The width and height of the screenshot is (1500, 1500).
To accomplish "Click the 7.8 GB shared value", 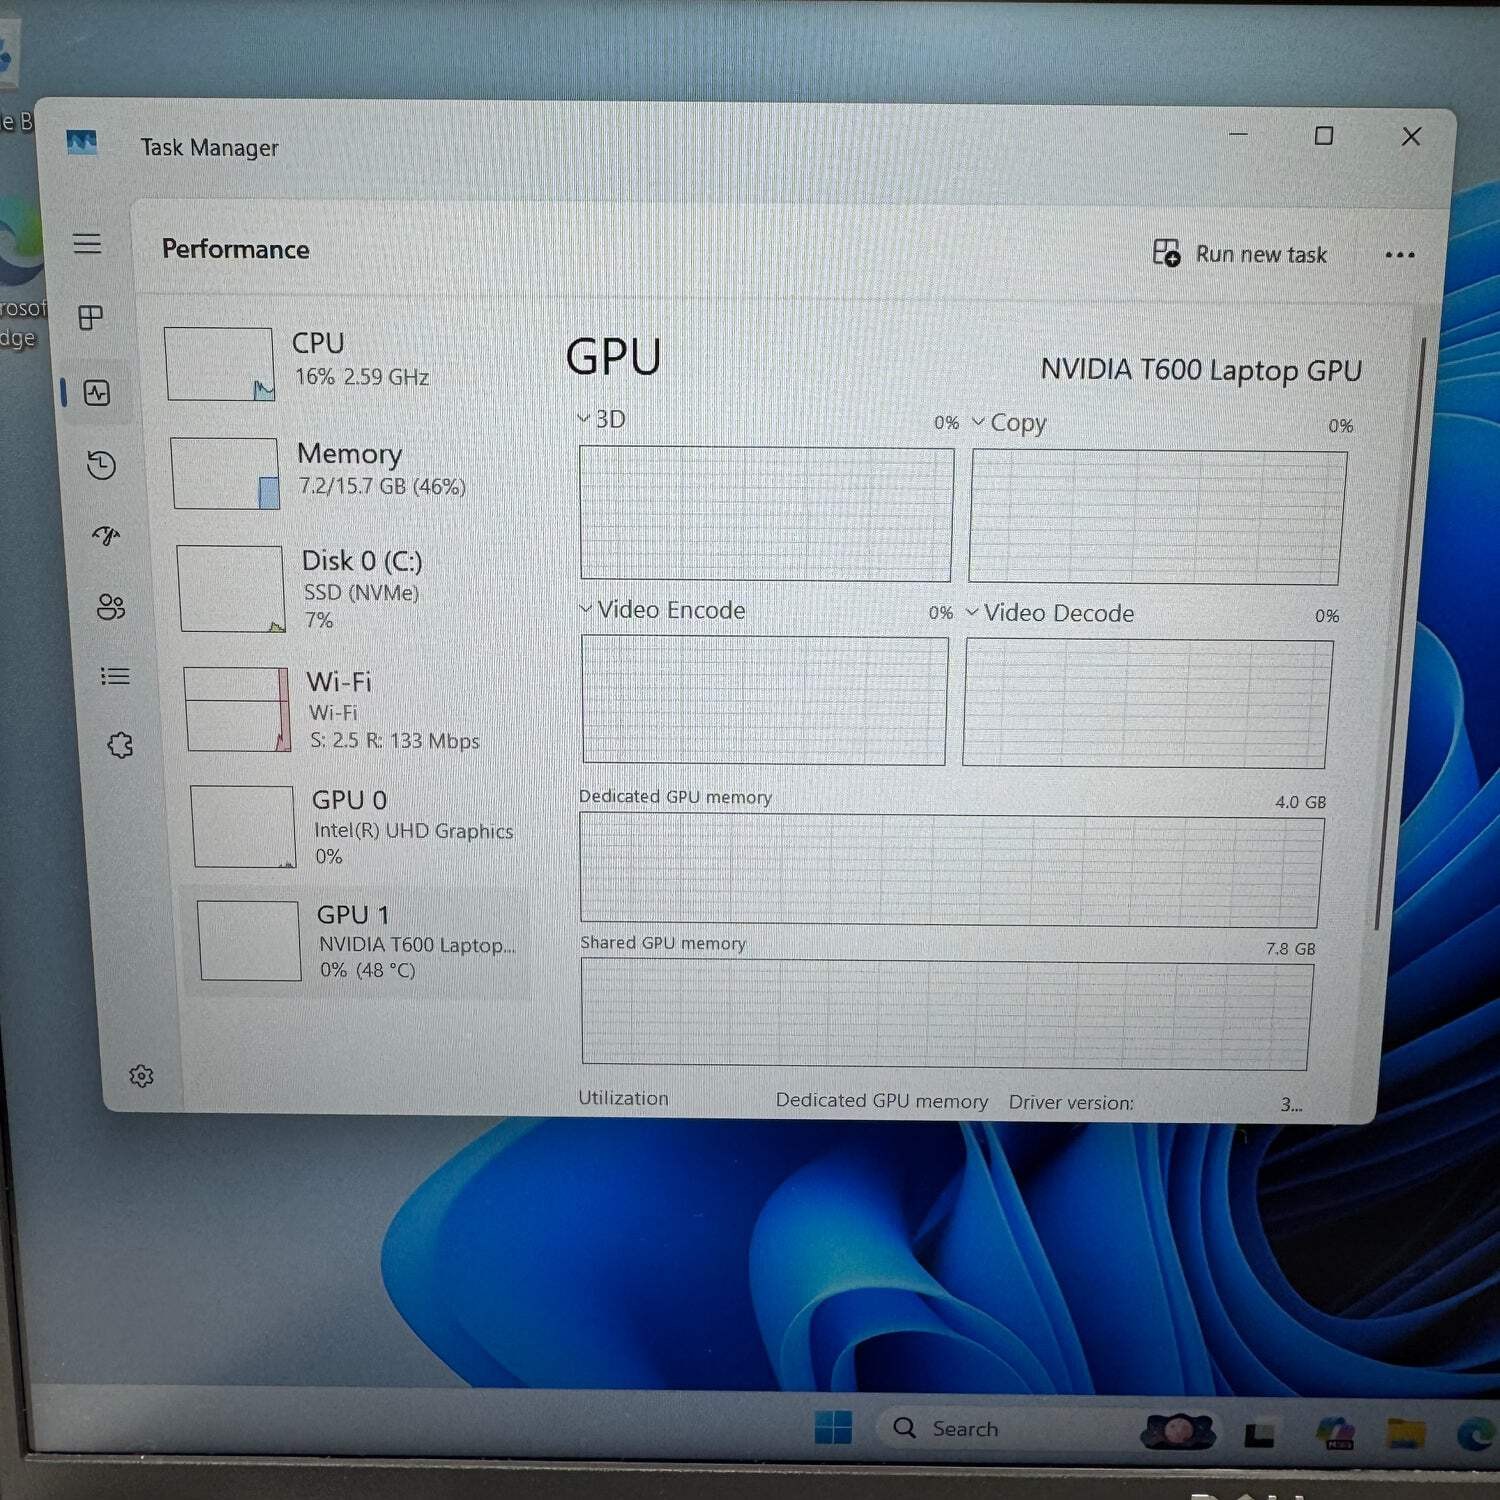I will tap(1290, 948).
